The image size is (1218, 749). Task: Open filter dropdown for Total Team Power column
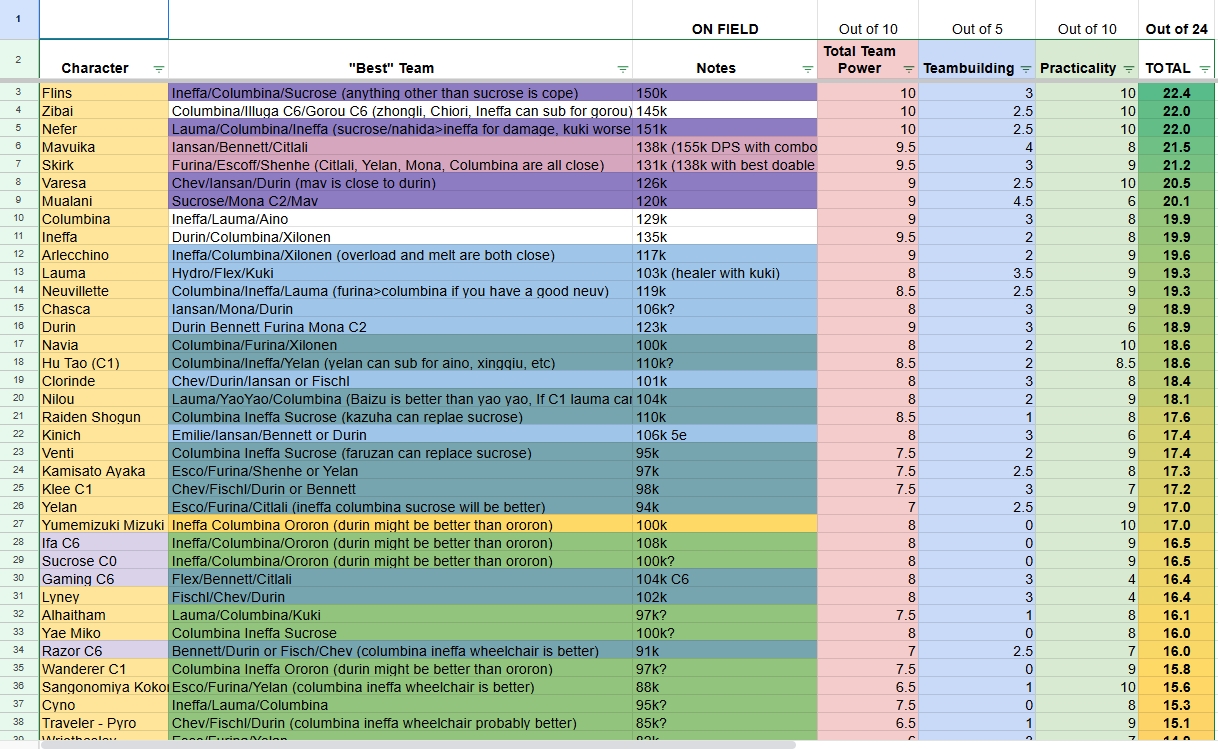[908, 69]
